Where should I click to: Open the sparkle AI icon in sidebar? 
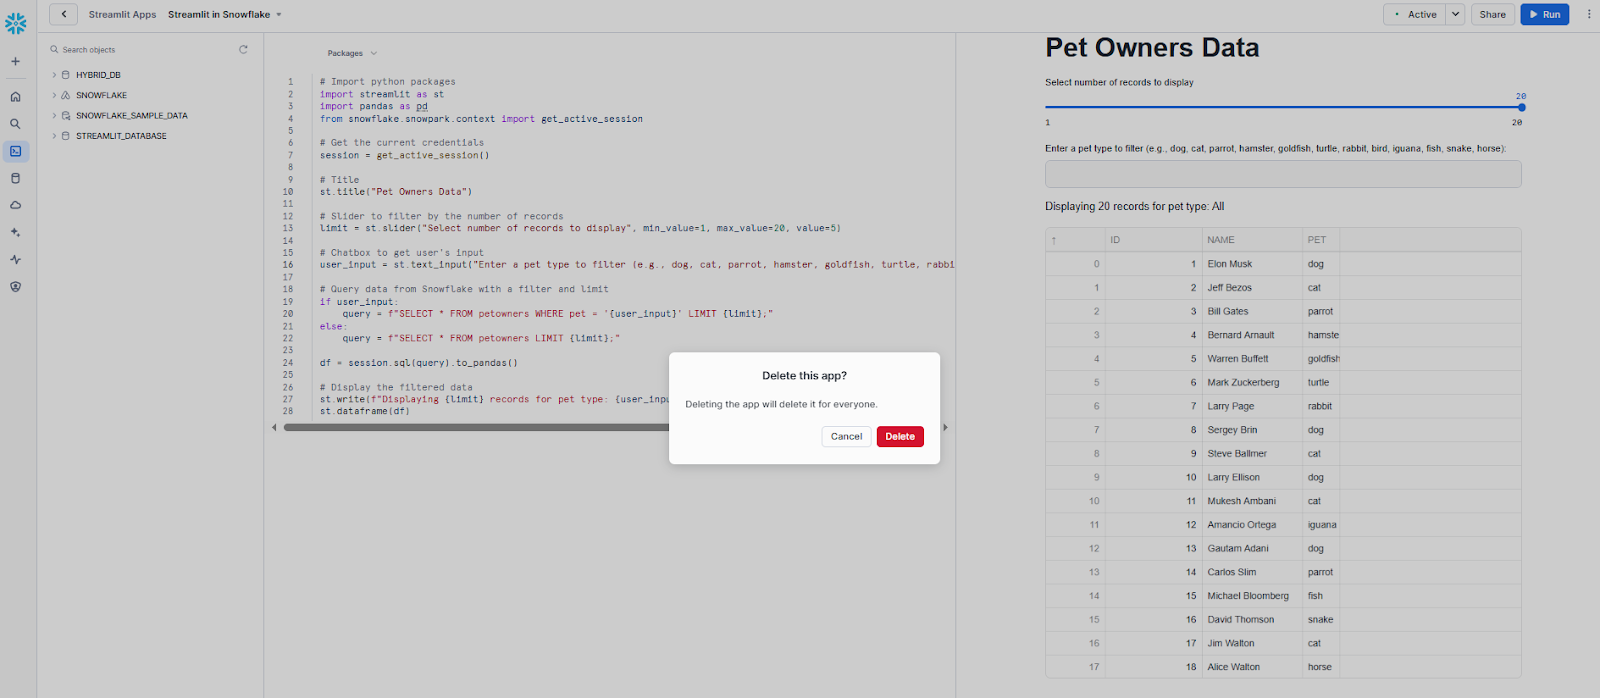(x=15, y=232)
